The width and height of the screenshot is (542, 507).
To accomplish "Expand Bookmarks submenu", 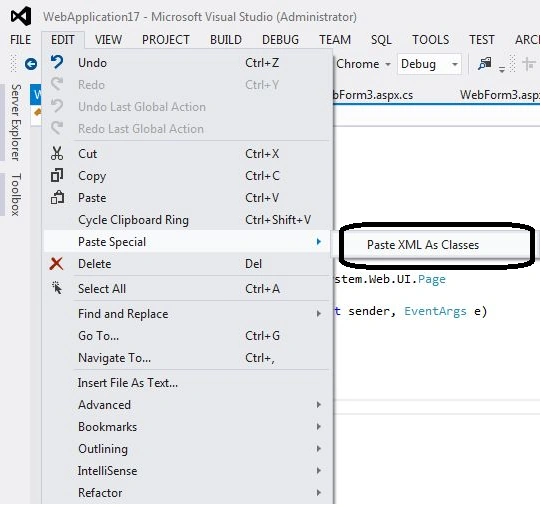I will click(187, 427).
